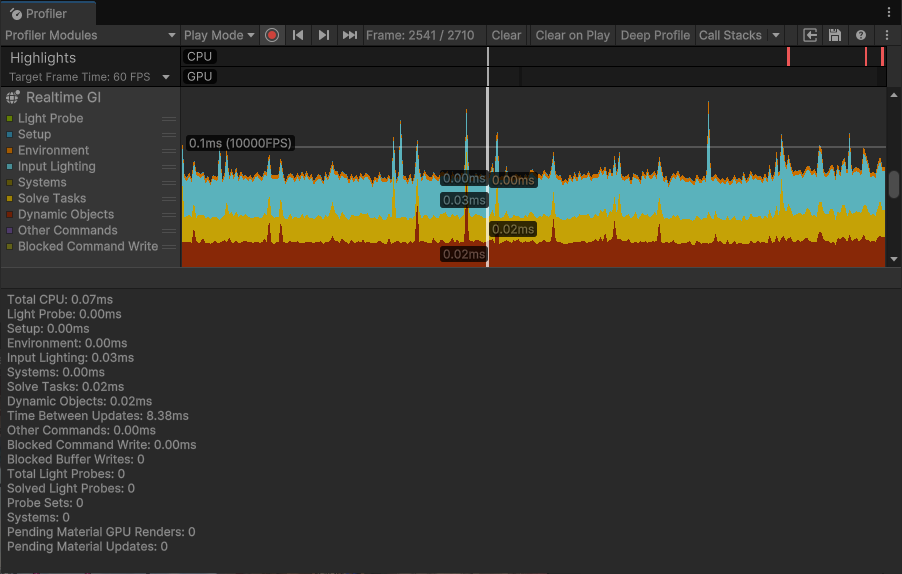The height and width of the screenshot is (574, 902).
Task: Save profiler data with disk icon
Action: (835, 35)
